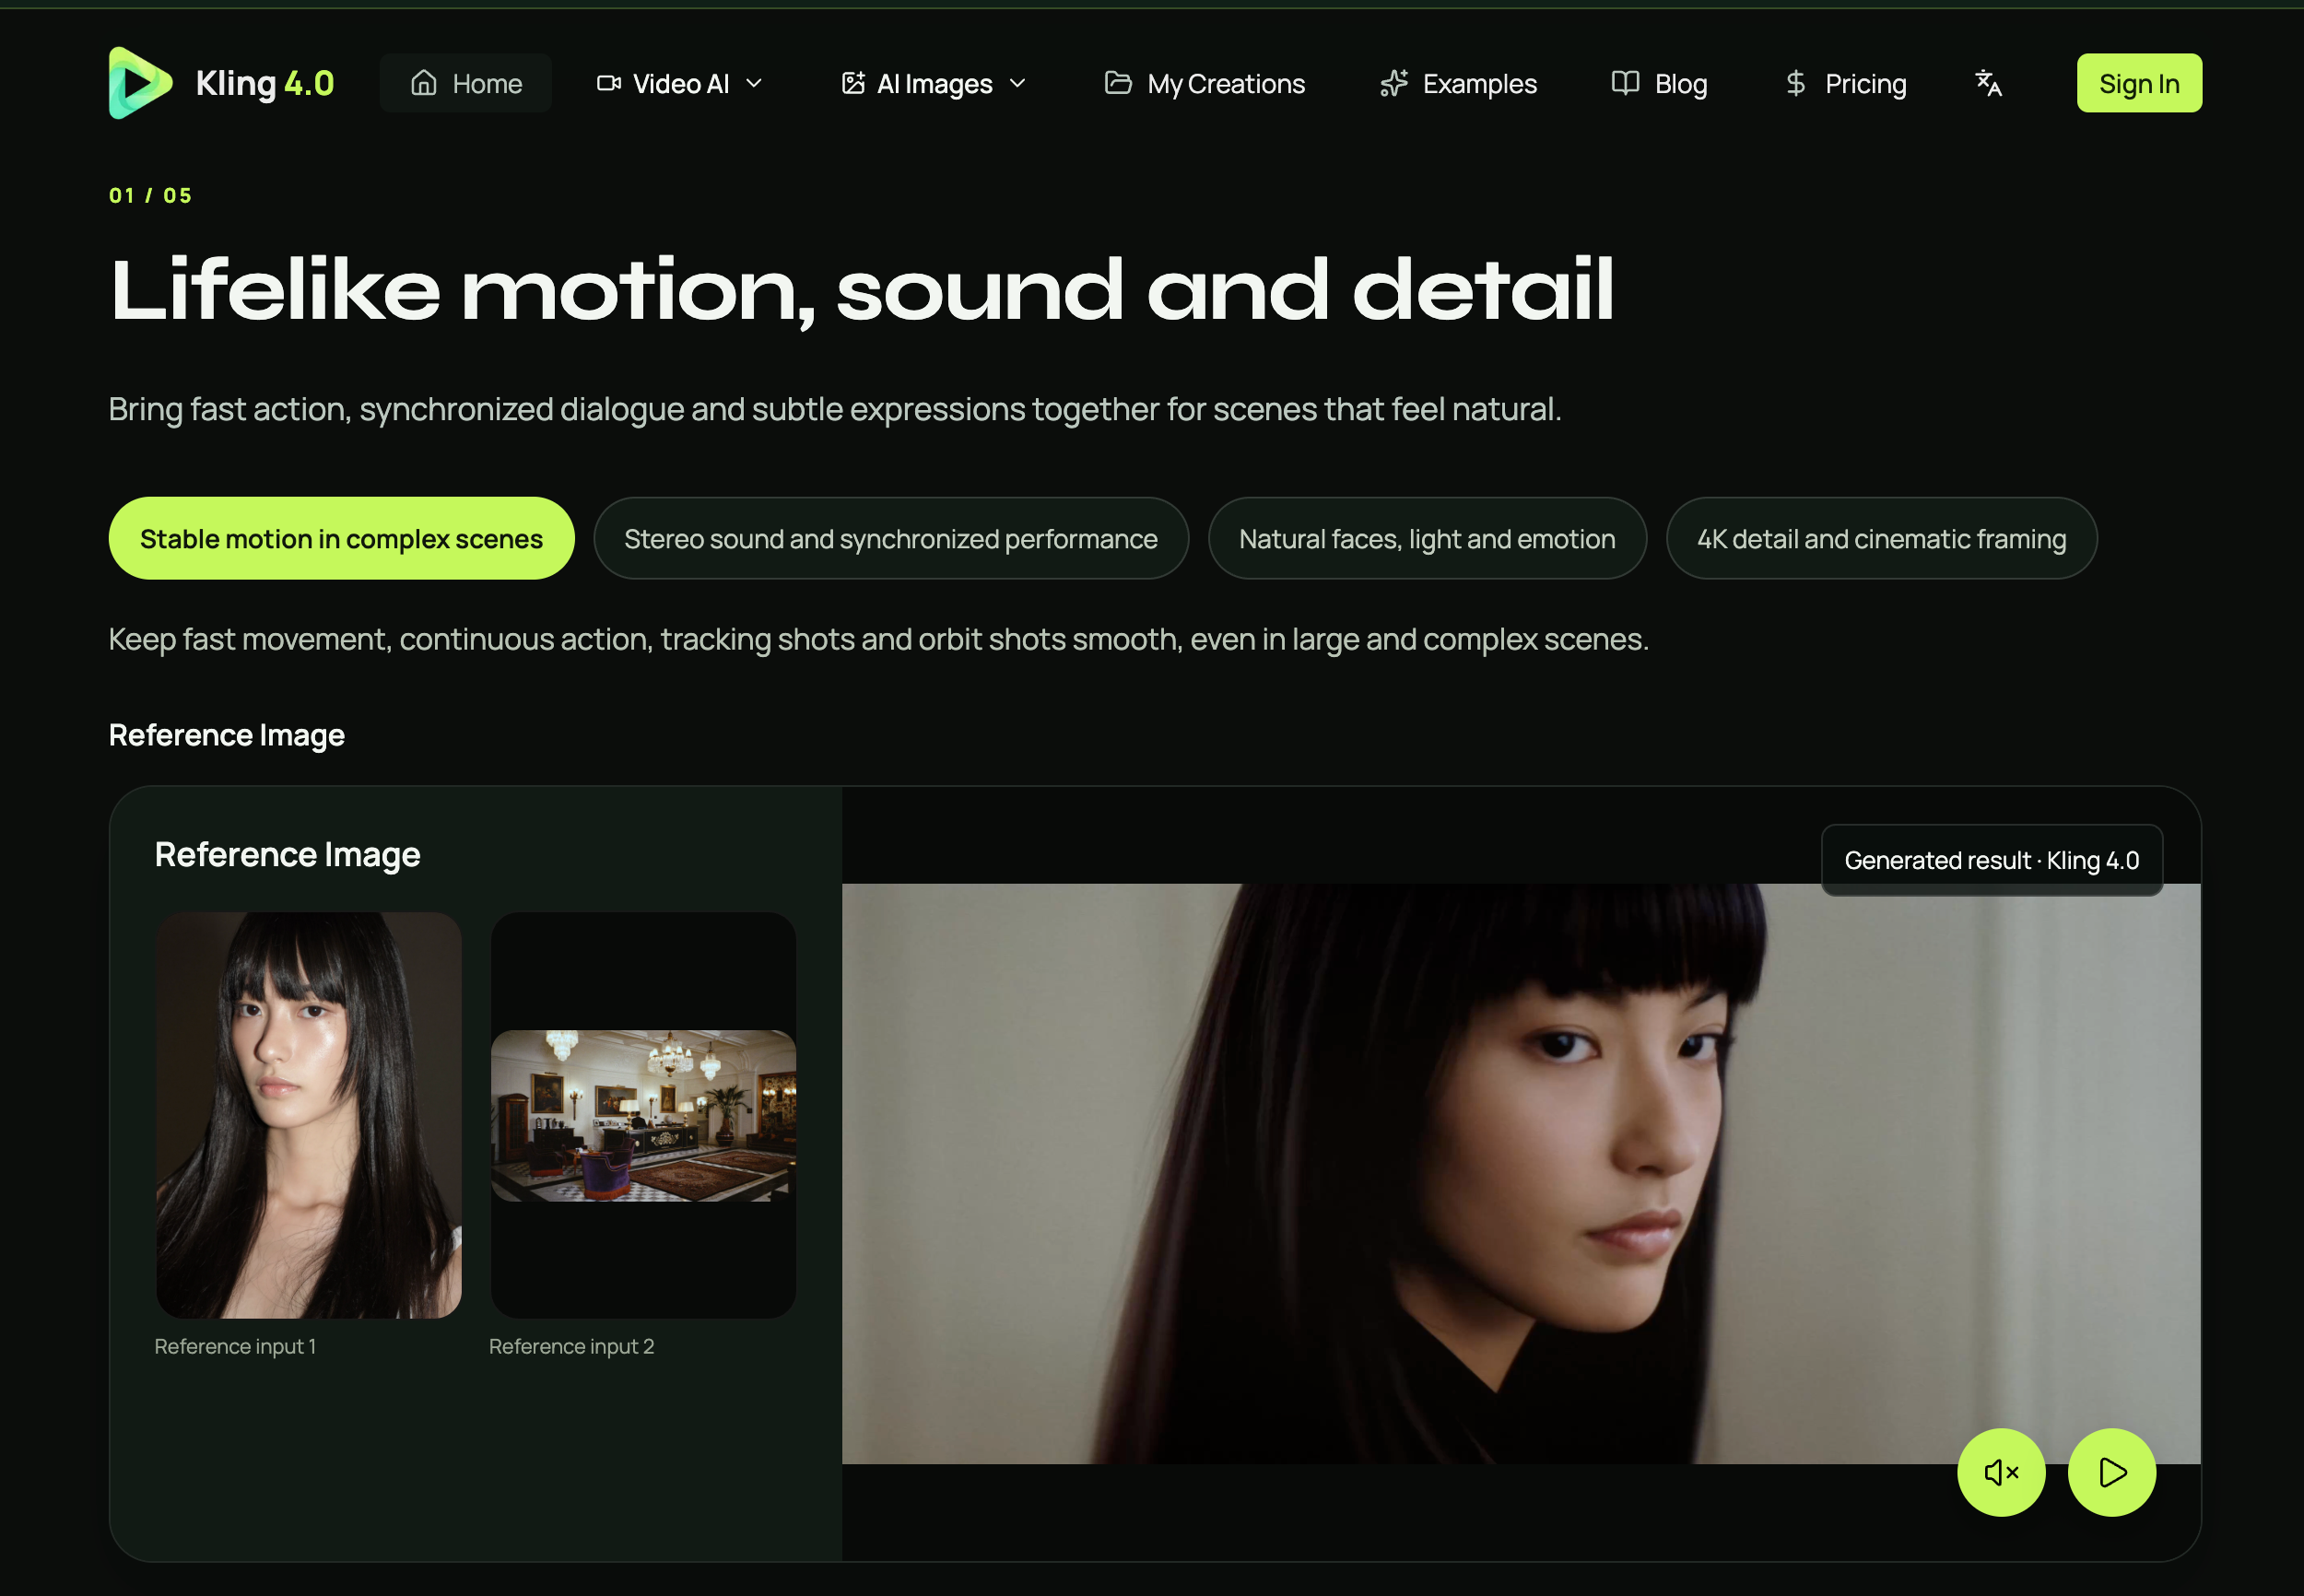Click the house icon next to Home
This screenshot has width=2304, height=1596.
424,83
